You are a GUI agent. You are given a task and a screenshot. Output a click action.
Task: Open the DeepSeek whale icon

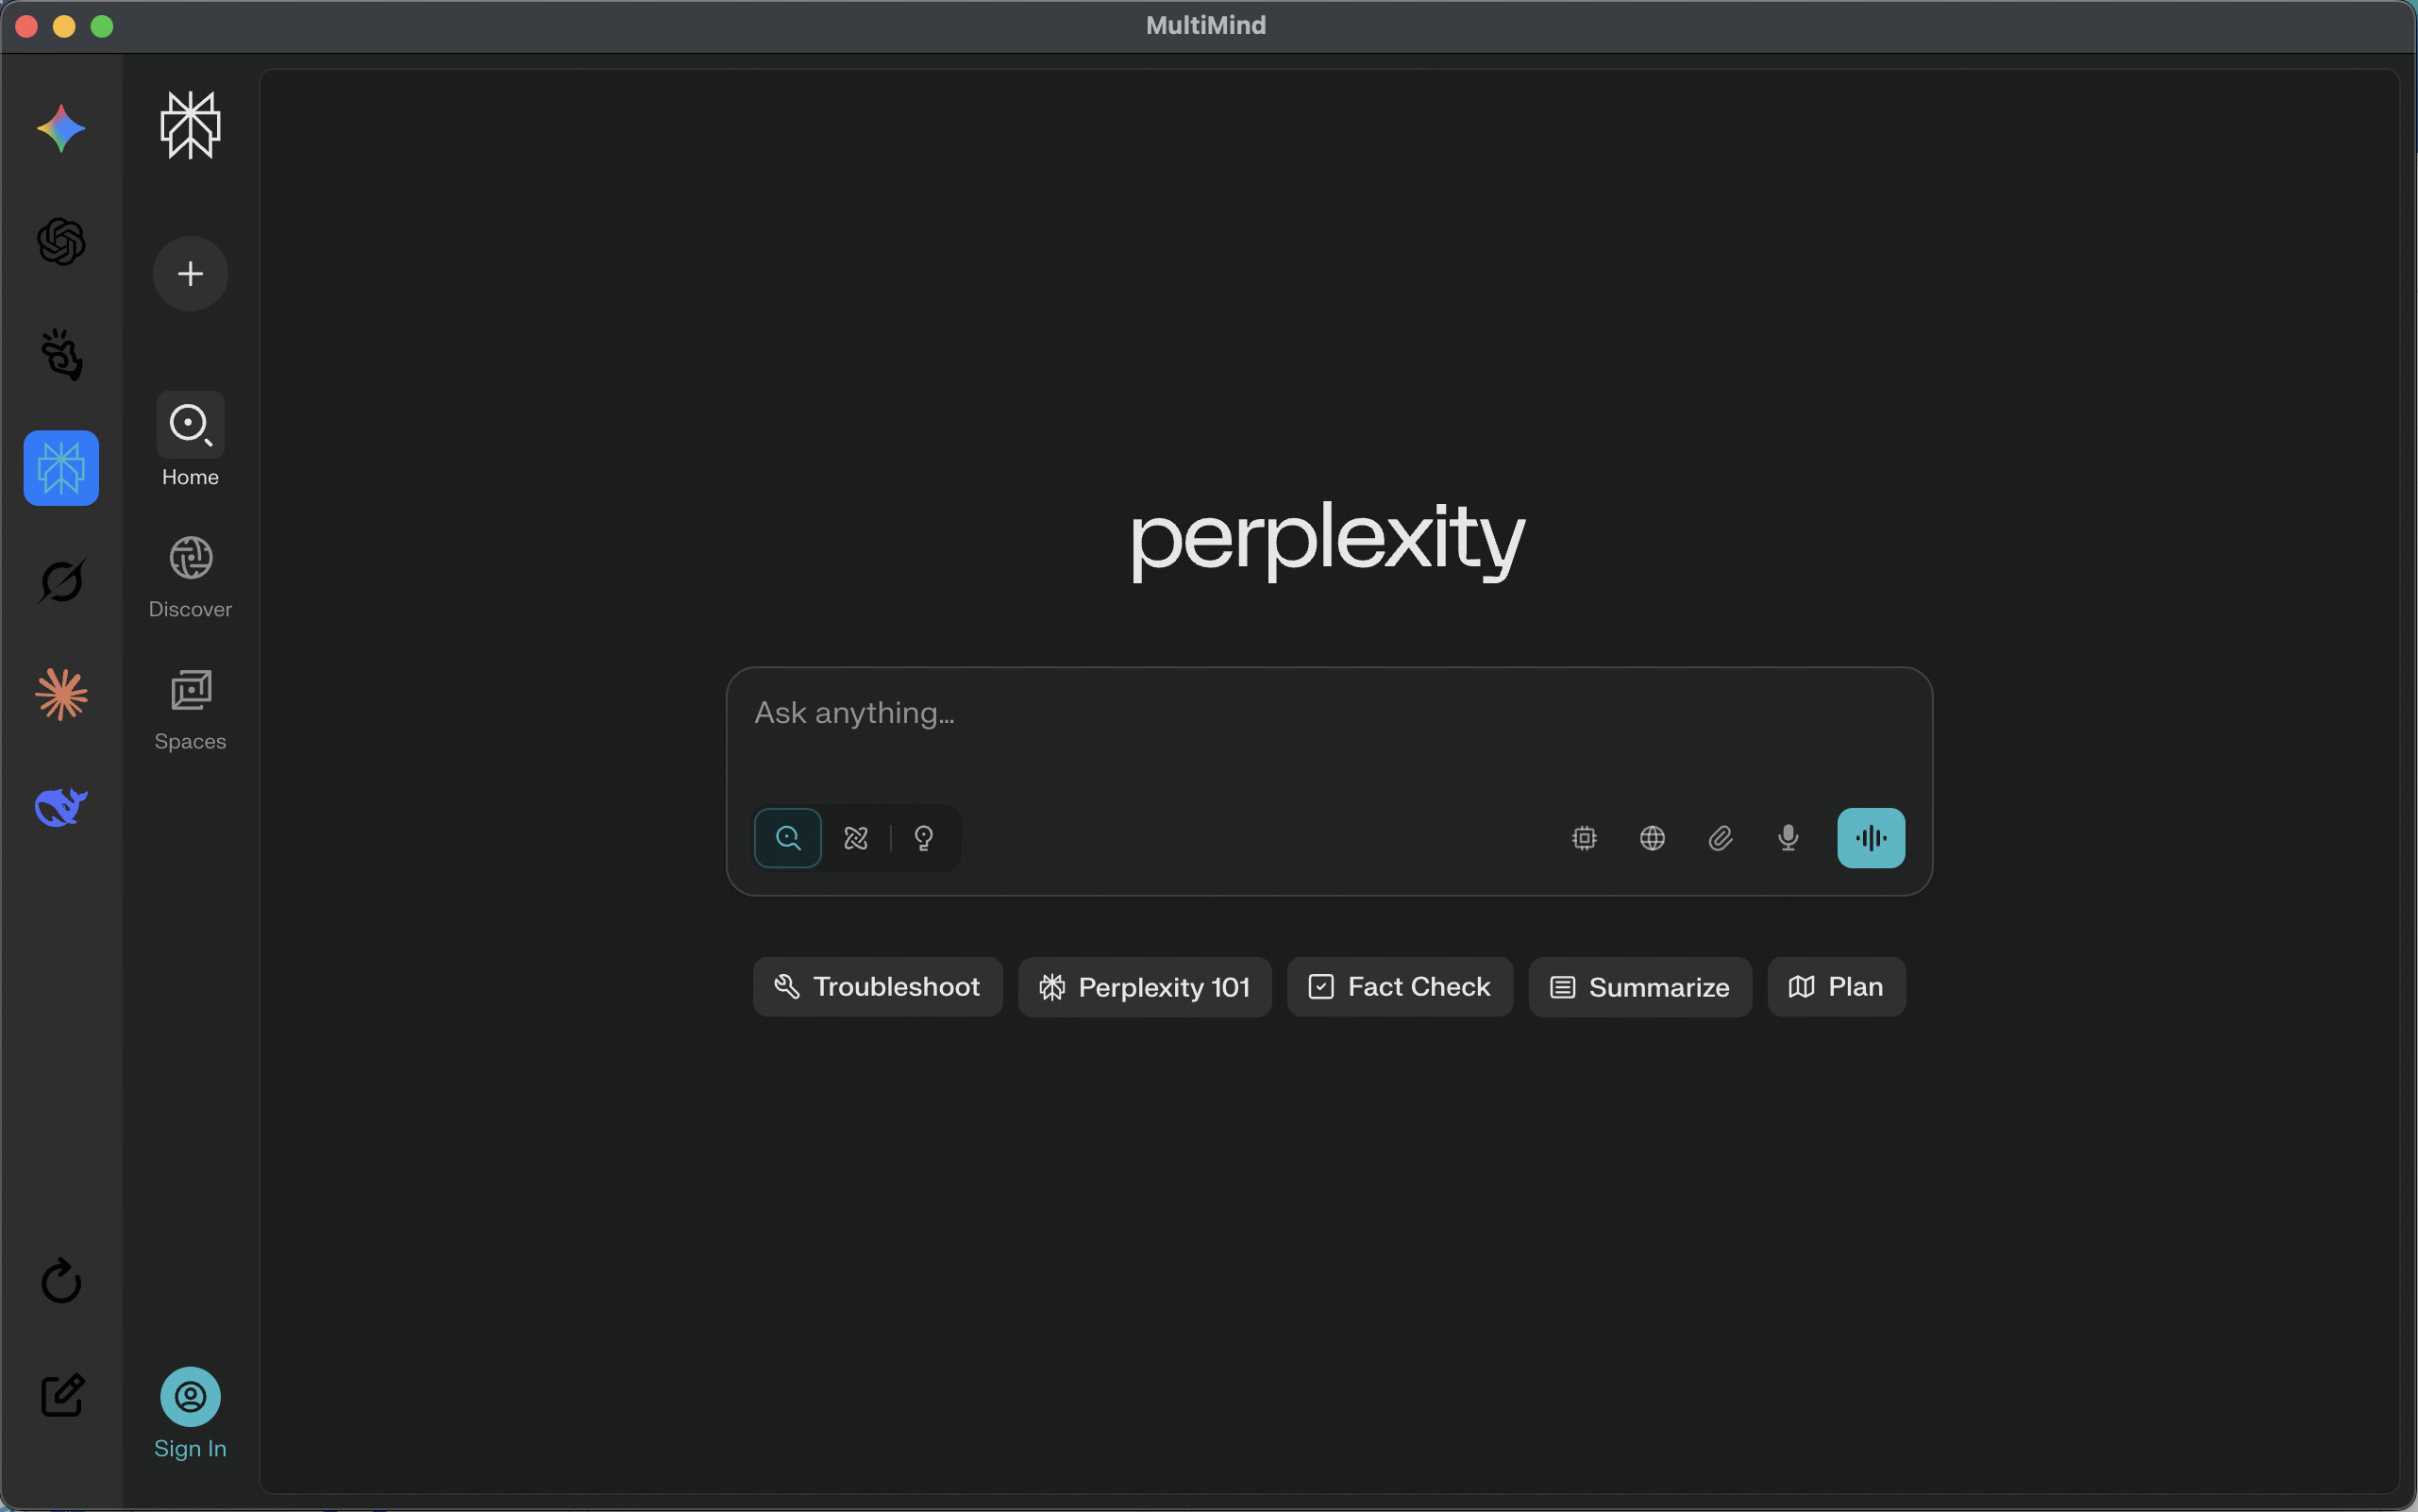(61, 806)
